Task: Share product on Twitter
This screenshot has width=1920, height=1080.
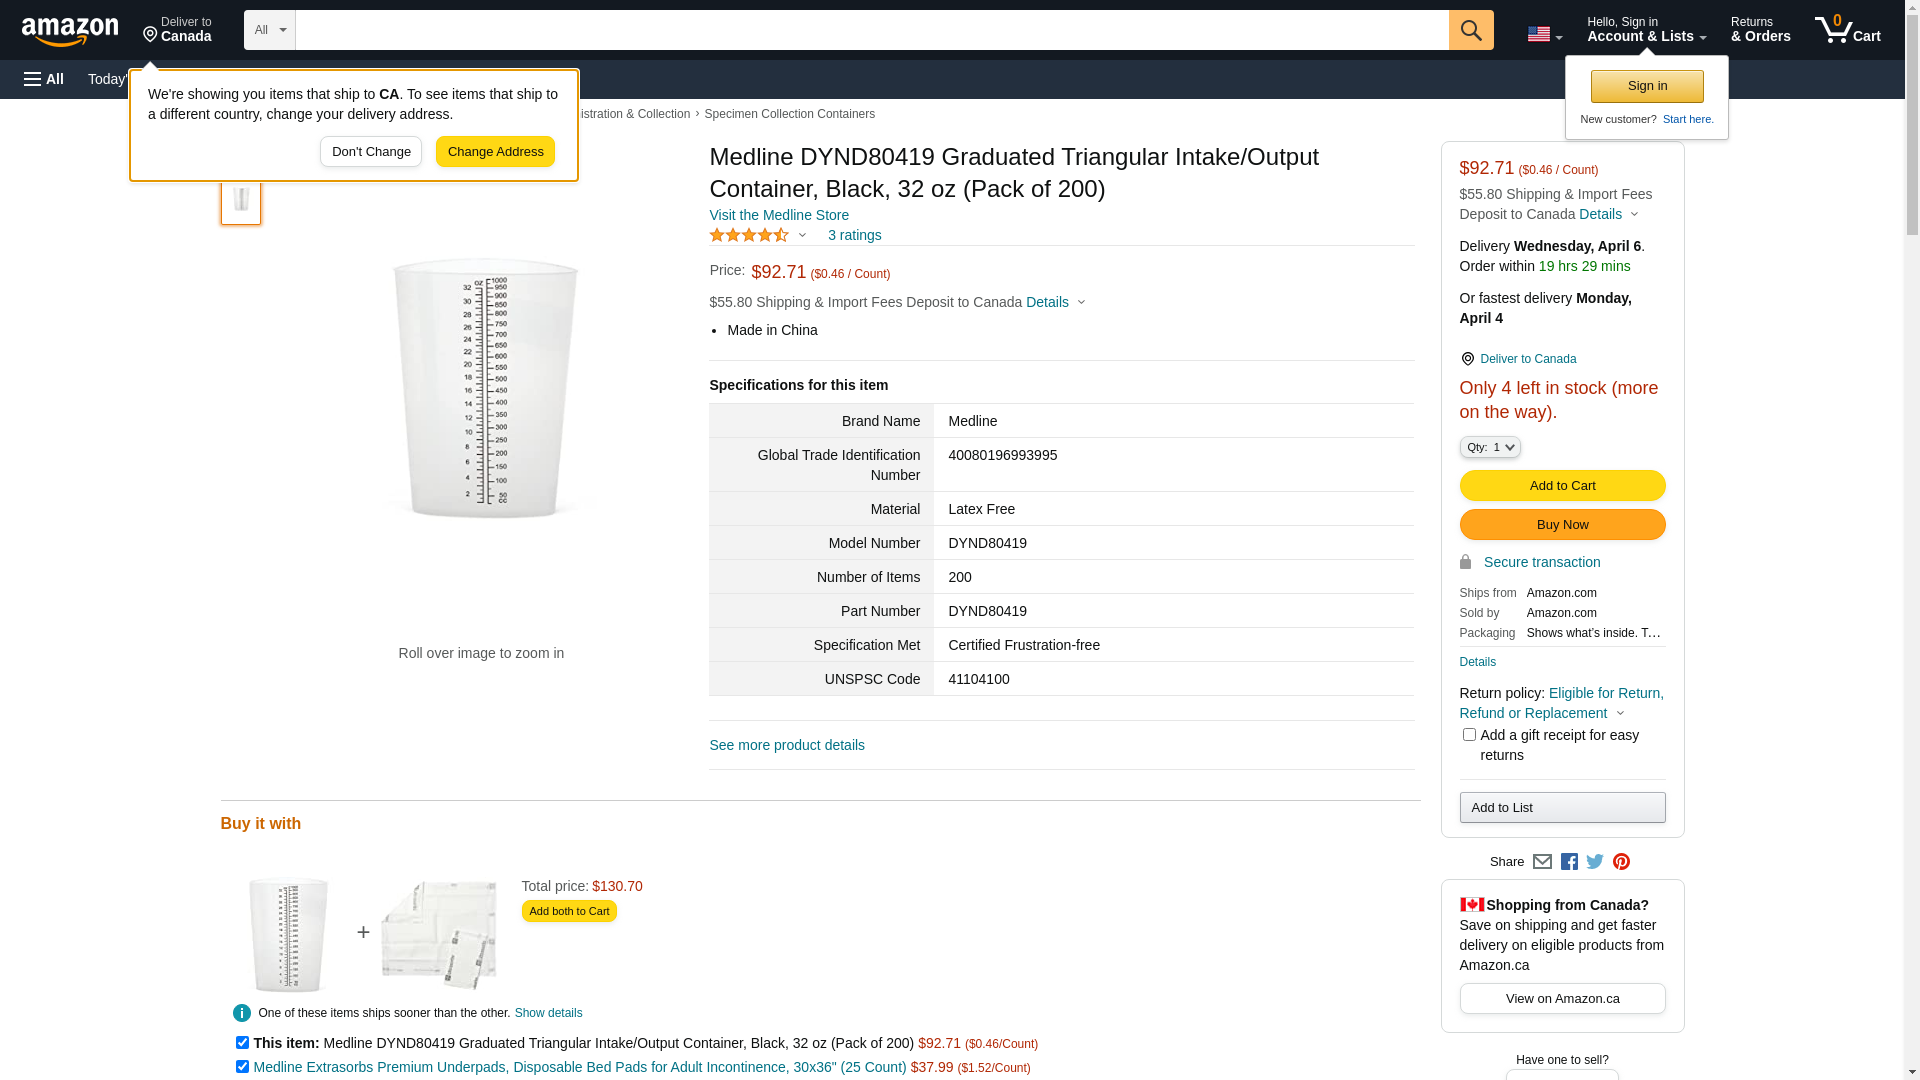Action: 1595,862
